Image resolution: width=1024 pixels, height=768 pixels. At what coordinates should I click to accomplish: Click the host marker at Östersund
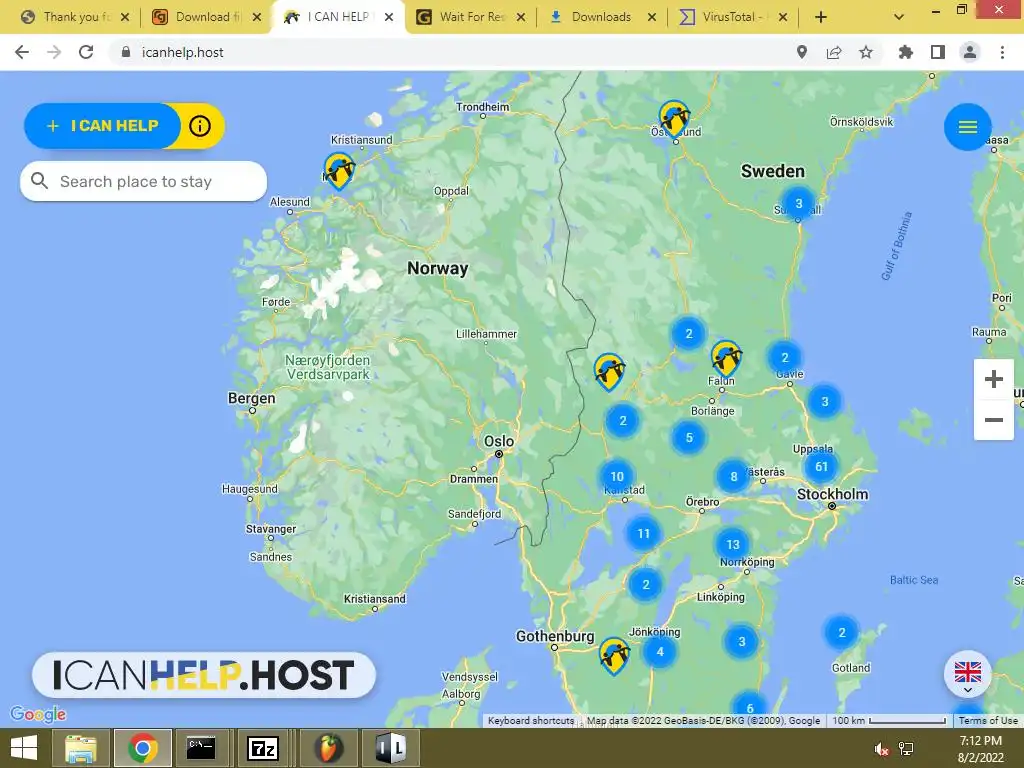[674, 118]
